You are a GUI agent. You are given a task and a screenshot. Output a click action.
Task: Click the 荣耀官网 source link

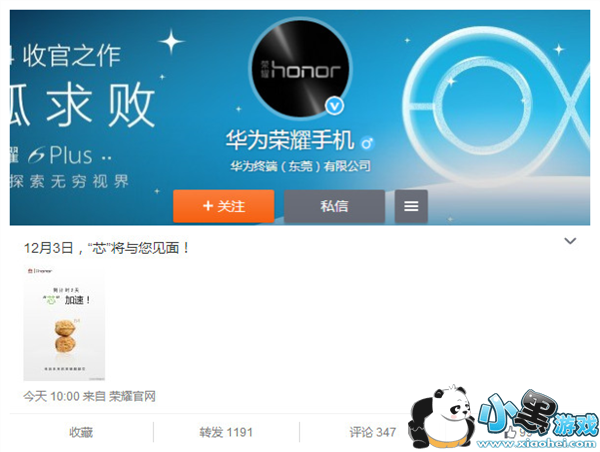pos(132,396)
